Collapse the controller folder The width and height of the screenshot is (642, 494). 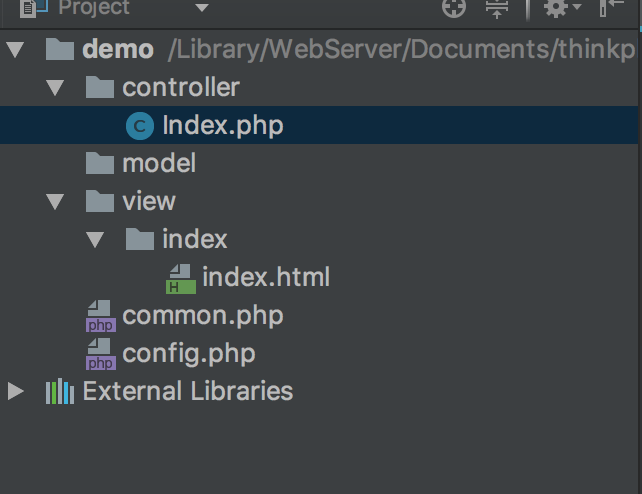point(55,88)
